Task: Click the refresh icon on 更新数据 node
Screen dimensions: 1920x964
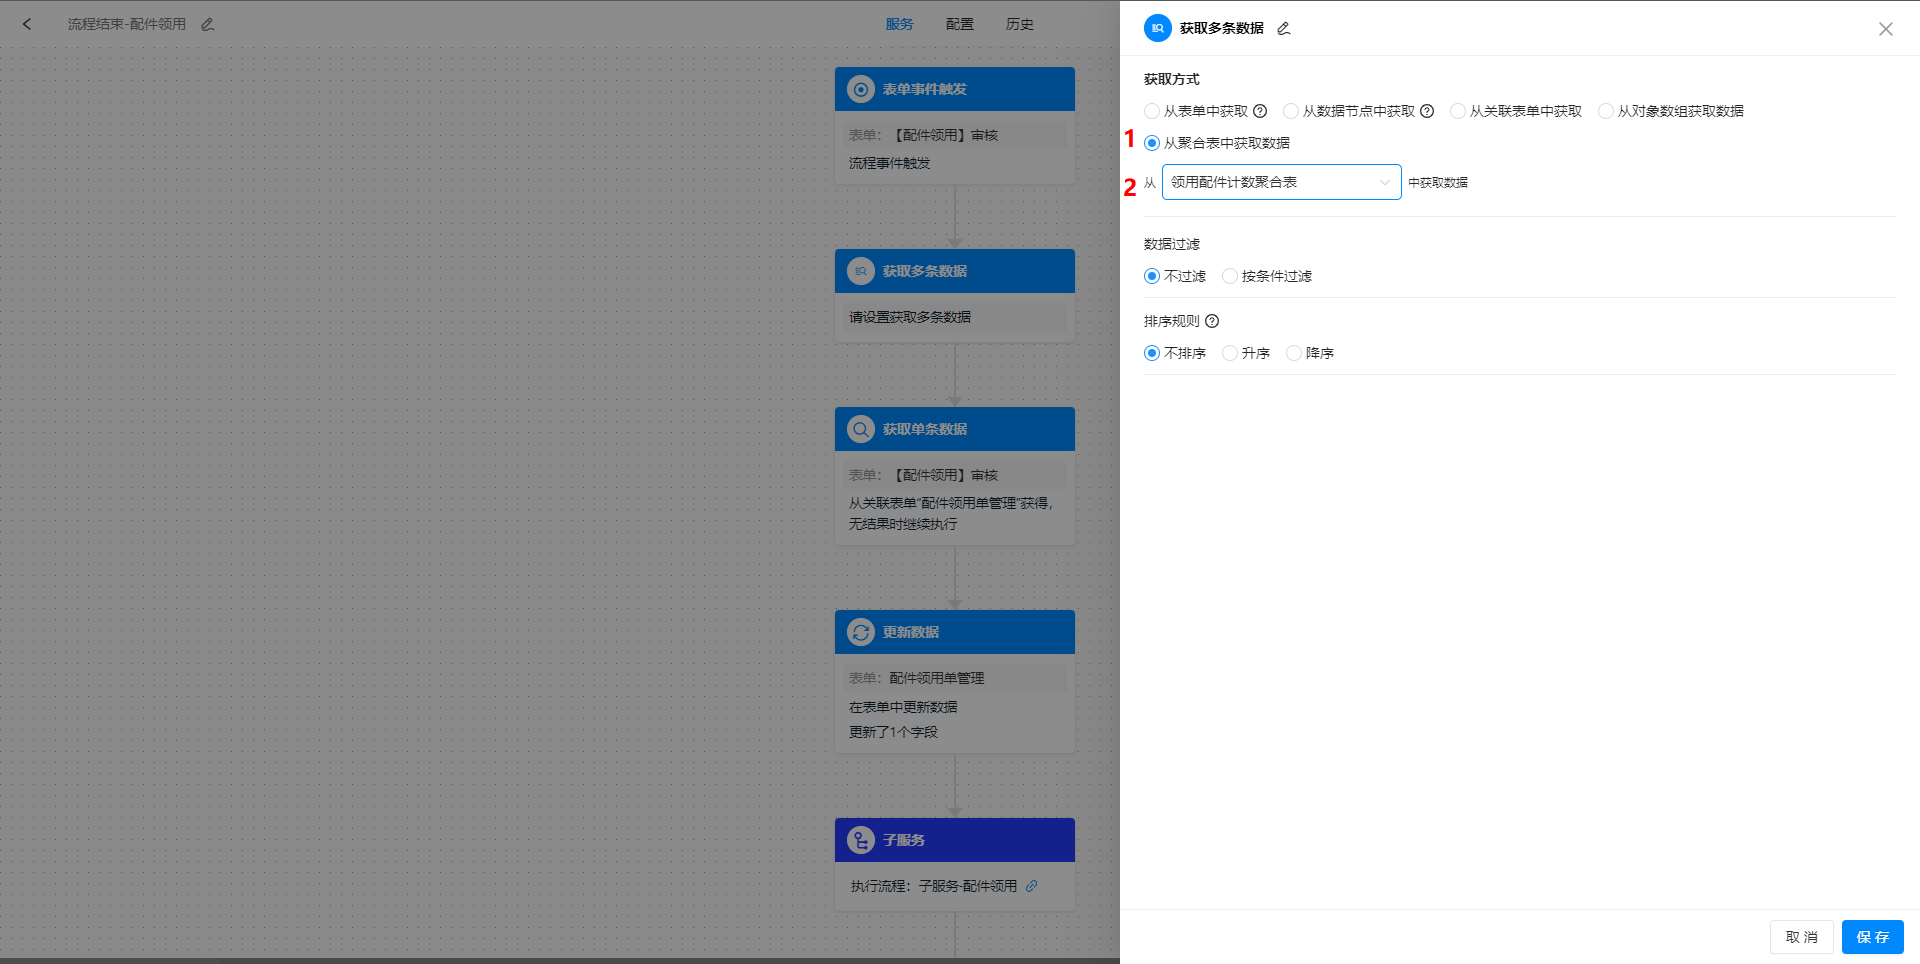Action: pos(860,632)
